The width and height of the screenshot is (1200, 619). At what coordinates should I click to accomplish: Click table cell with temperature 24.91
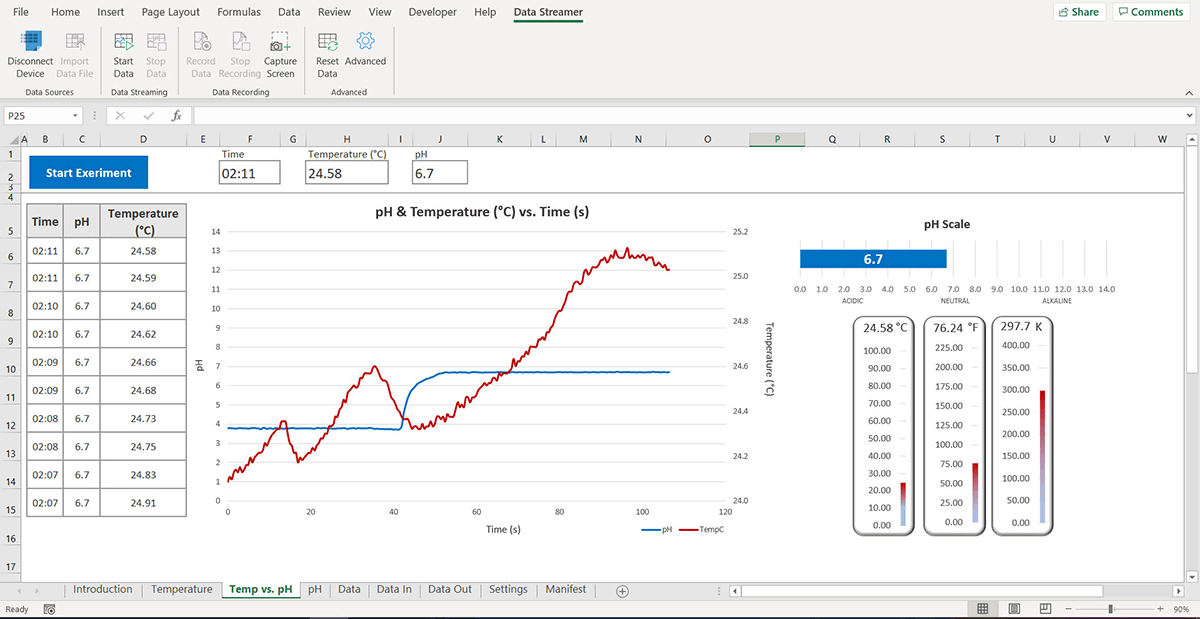tap(143, 503)
